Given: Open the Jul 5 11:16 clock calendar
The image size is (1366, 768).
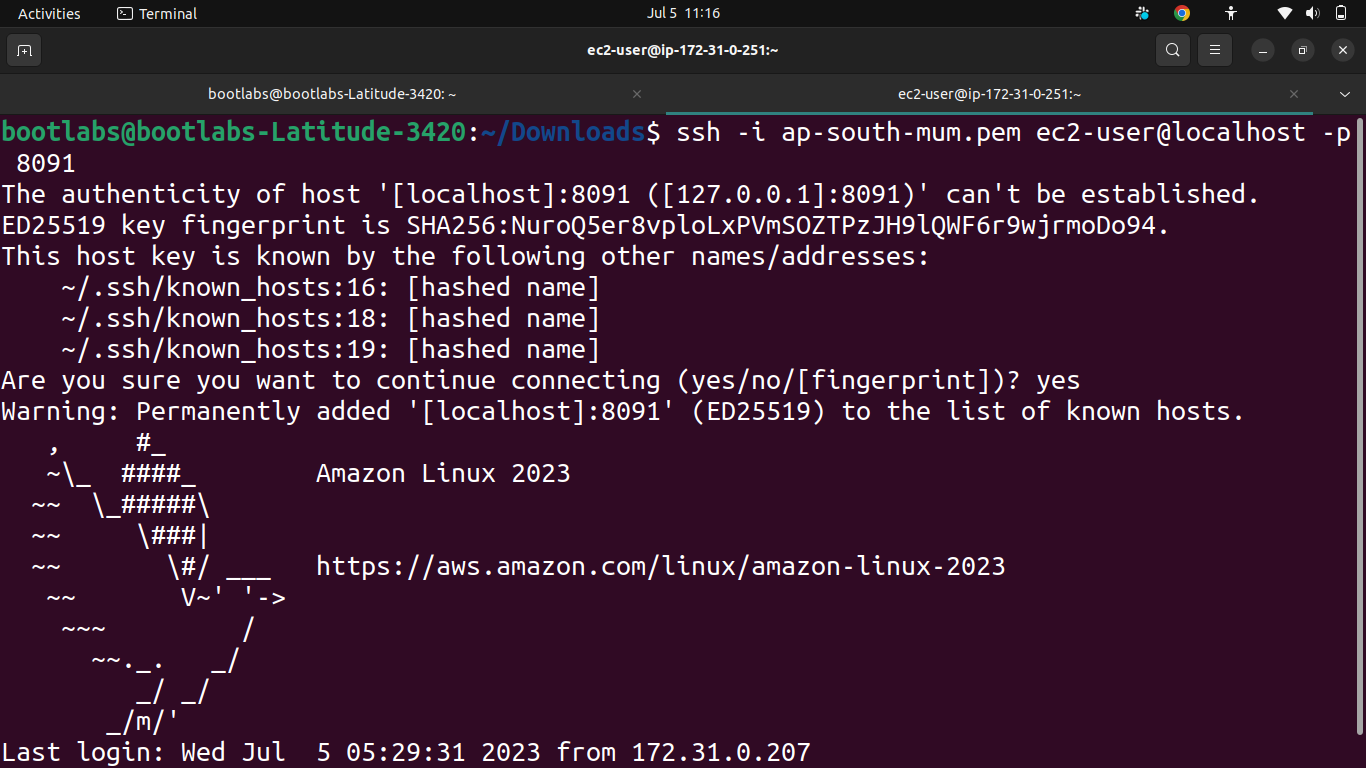Looking at the screenshot, I should tap(683, 13).
